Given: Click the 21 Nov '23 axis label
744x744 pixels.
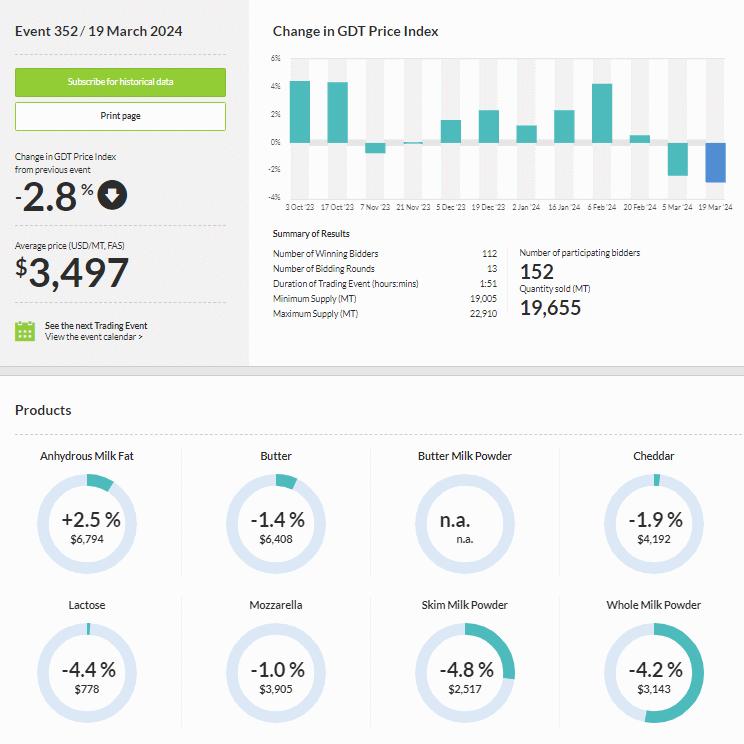Looking at the screenshot, I should [x=413, y=207].
